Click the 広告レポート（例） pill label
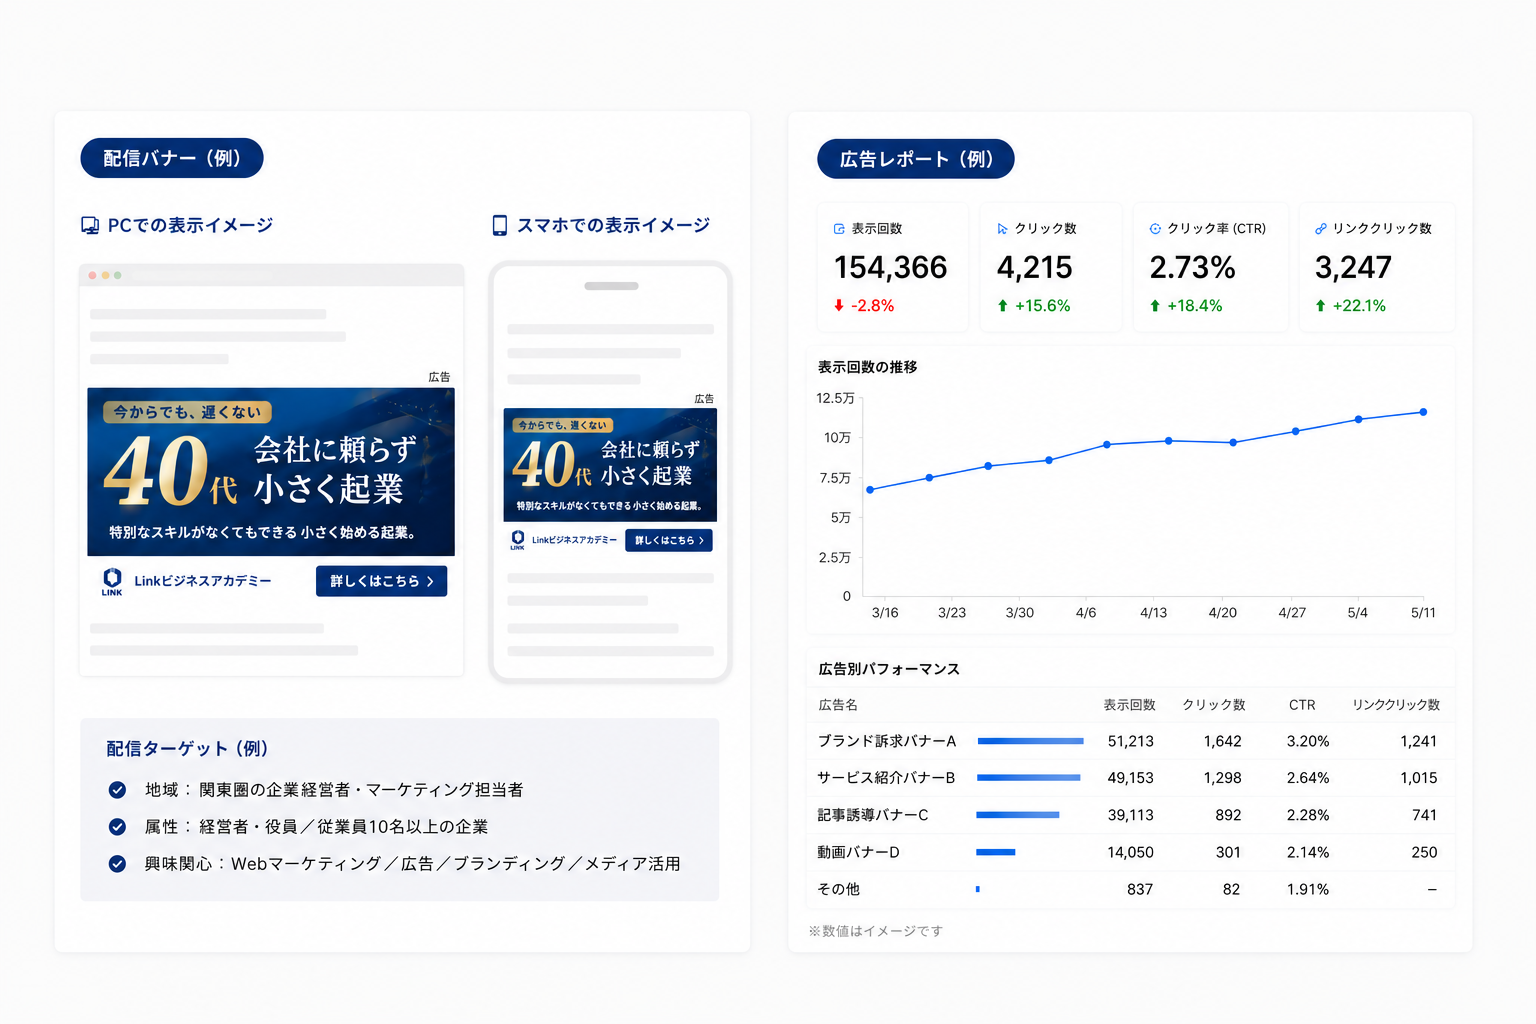The height and width of the screenshot is (1024, 1536). pos(916,159)
